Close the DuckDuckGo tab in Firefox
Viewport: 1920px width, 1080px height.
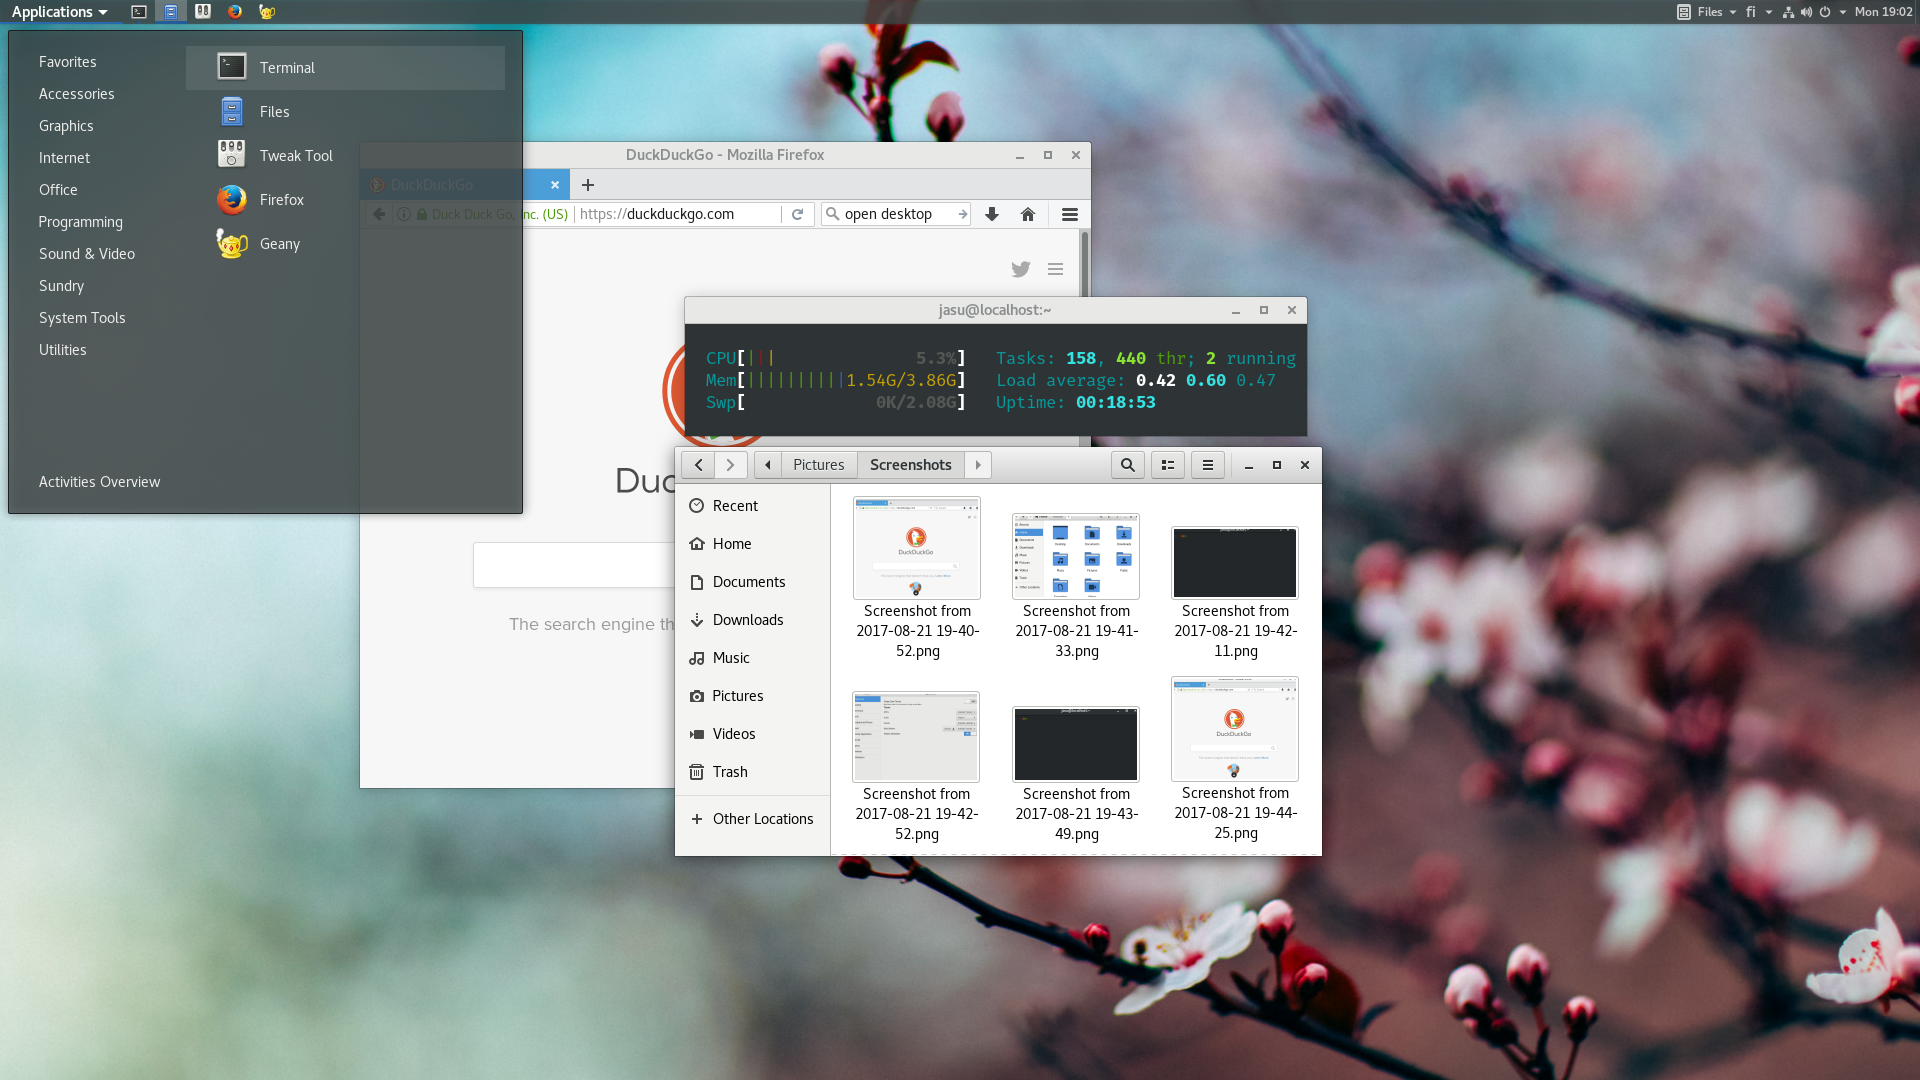click(555, 185)
